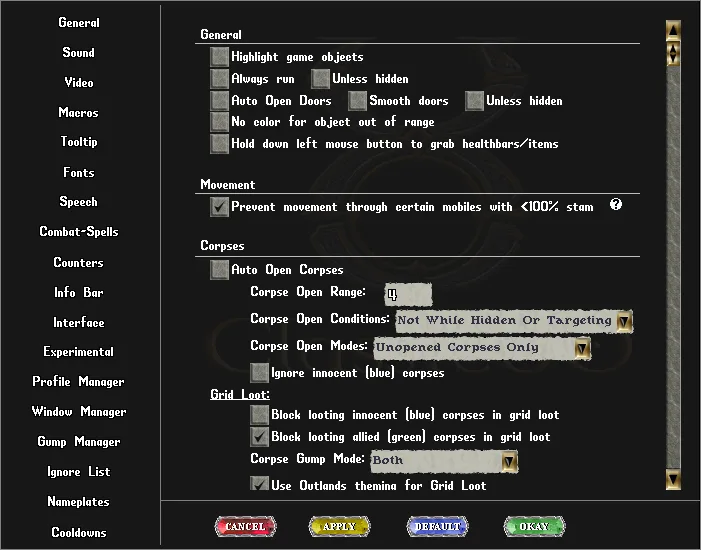The width and height of the screenshot is (701, 550).
Task: Toggle Hold down left mouse button checkbox
Action: point(220,144)
